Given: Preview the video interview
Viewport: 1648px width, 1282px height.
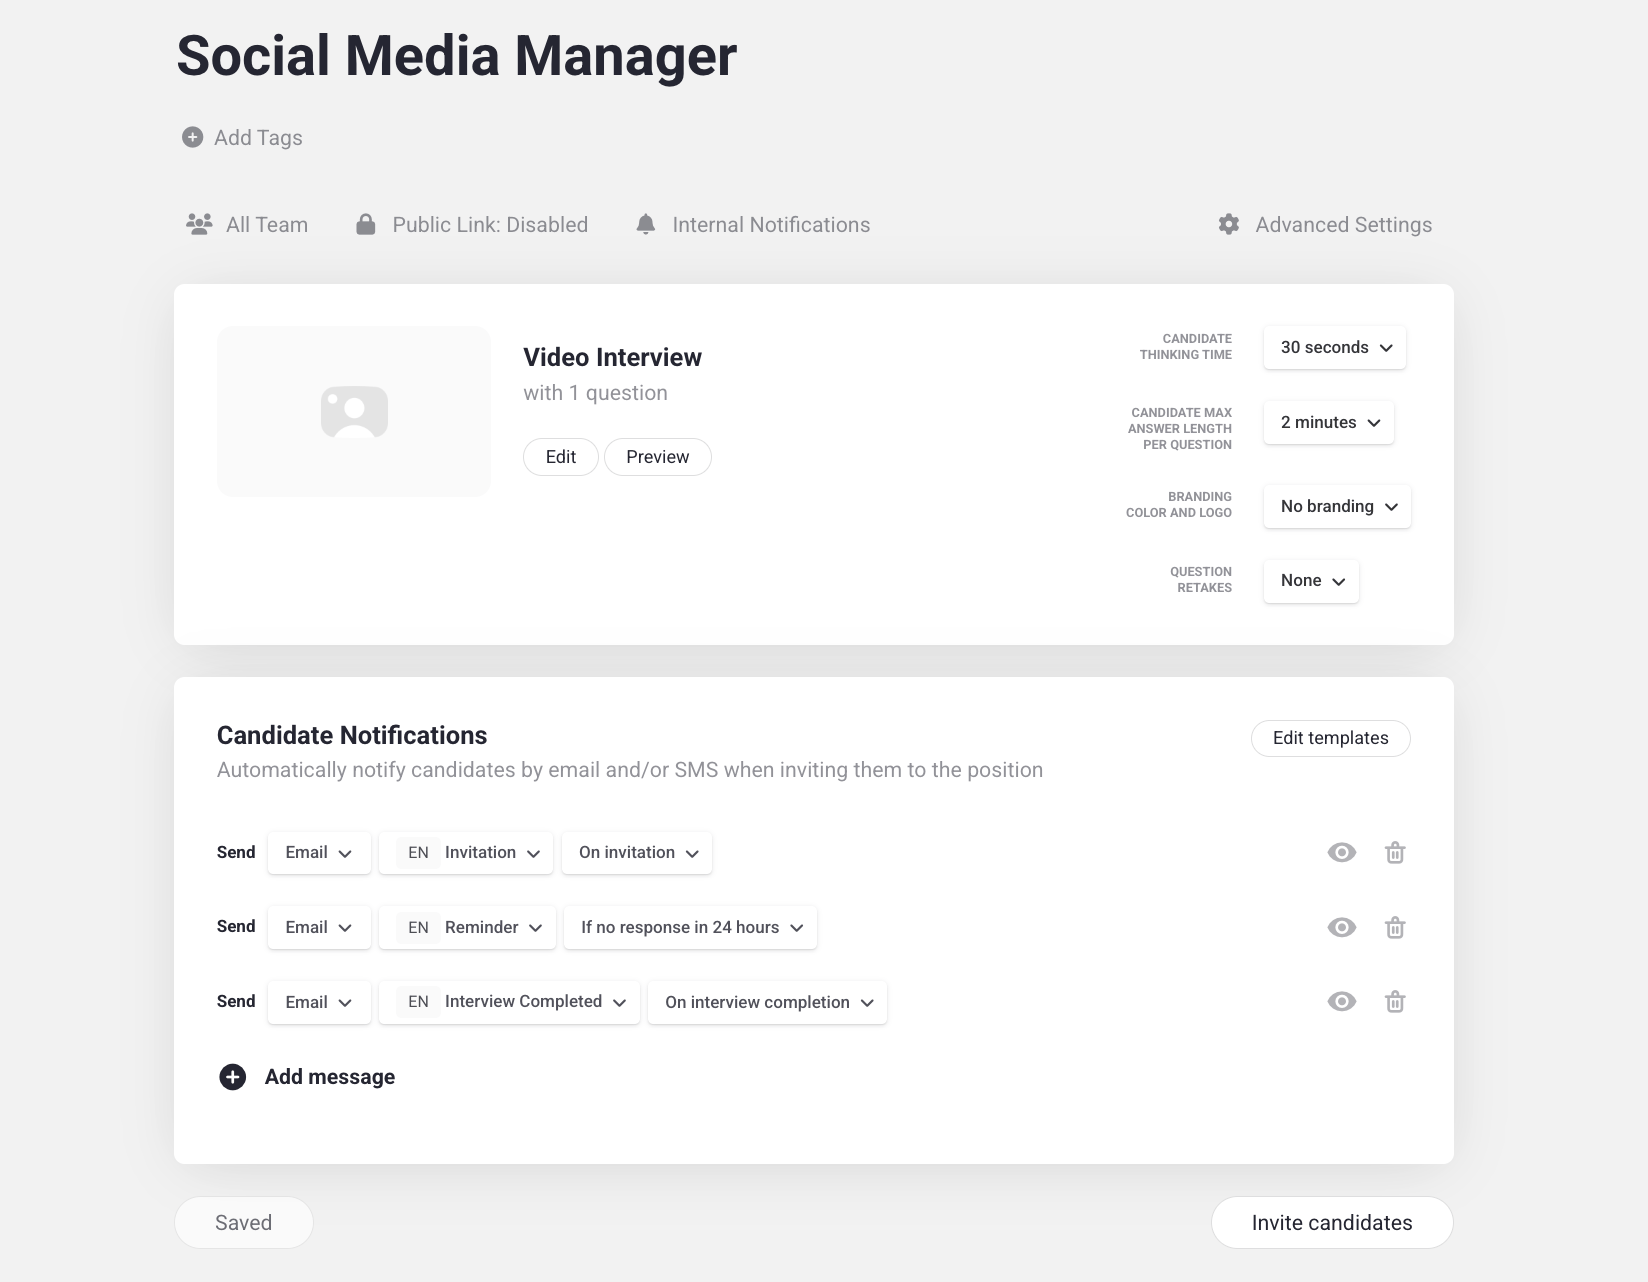Looking at the screenshot, I should [x=658, y=457].
